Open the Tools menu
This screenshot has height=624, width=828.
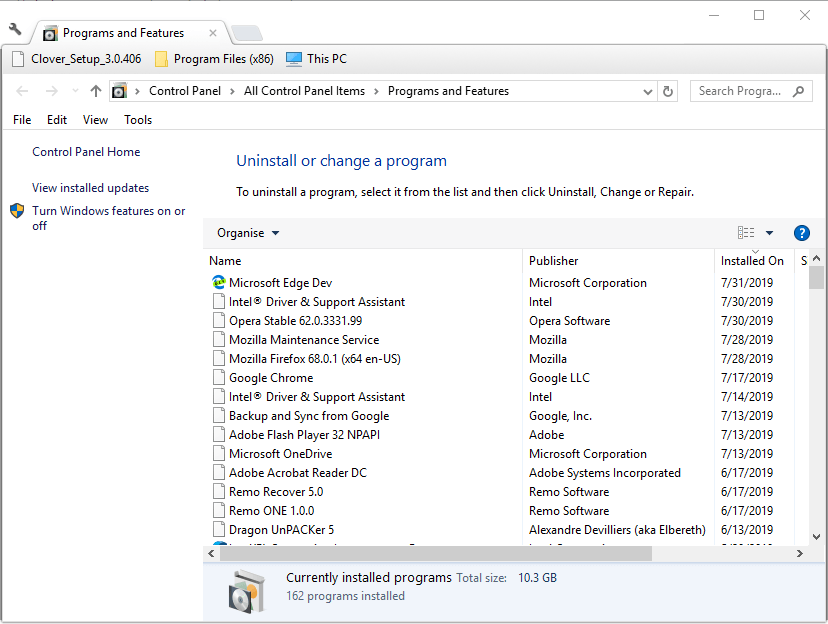138,120
